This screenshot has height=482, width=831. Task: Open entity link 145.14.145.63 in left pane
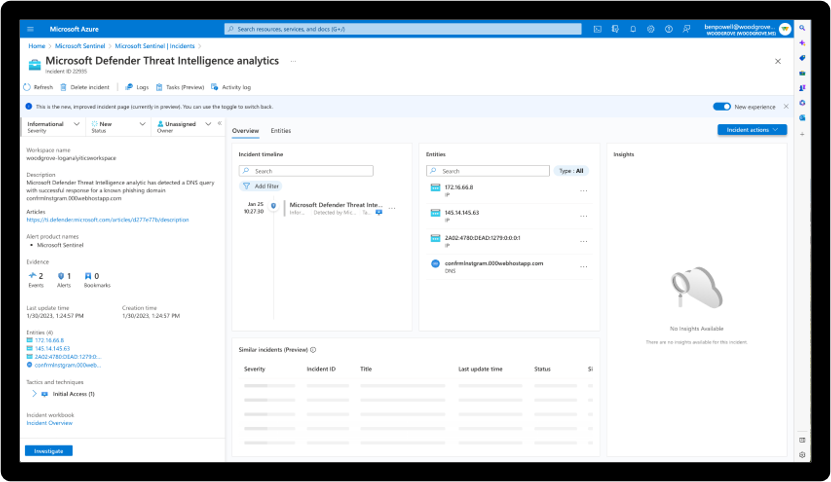click(52, 349)
